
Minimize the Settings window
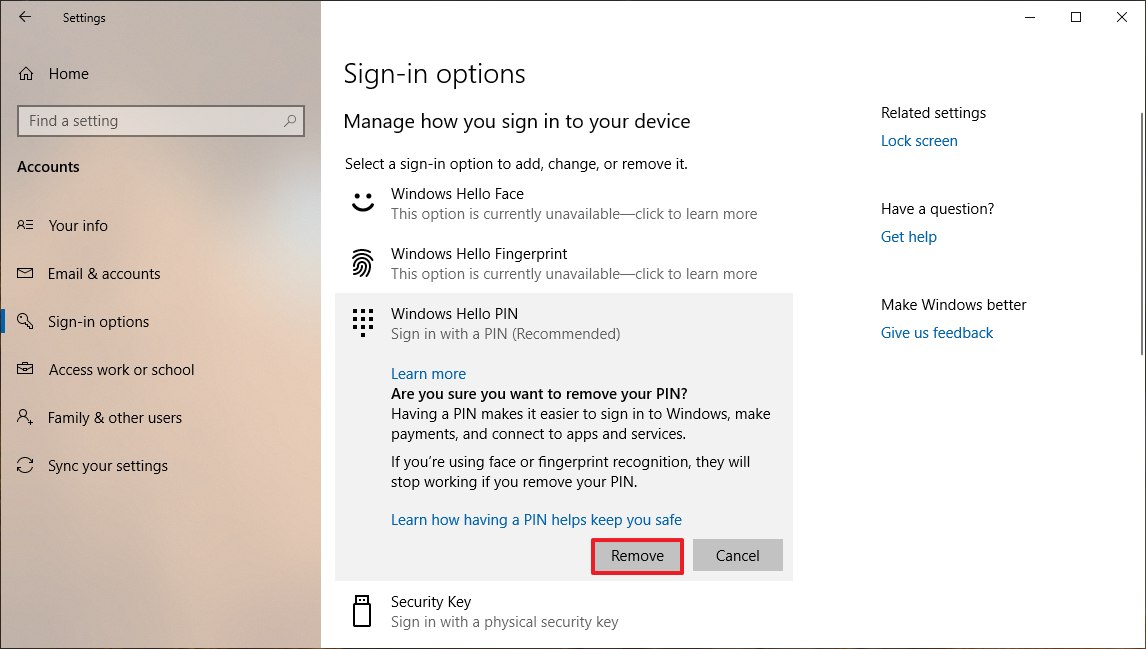pyautogui.click(x=1030, y=17)
